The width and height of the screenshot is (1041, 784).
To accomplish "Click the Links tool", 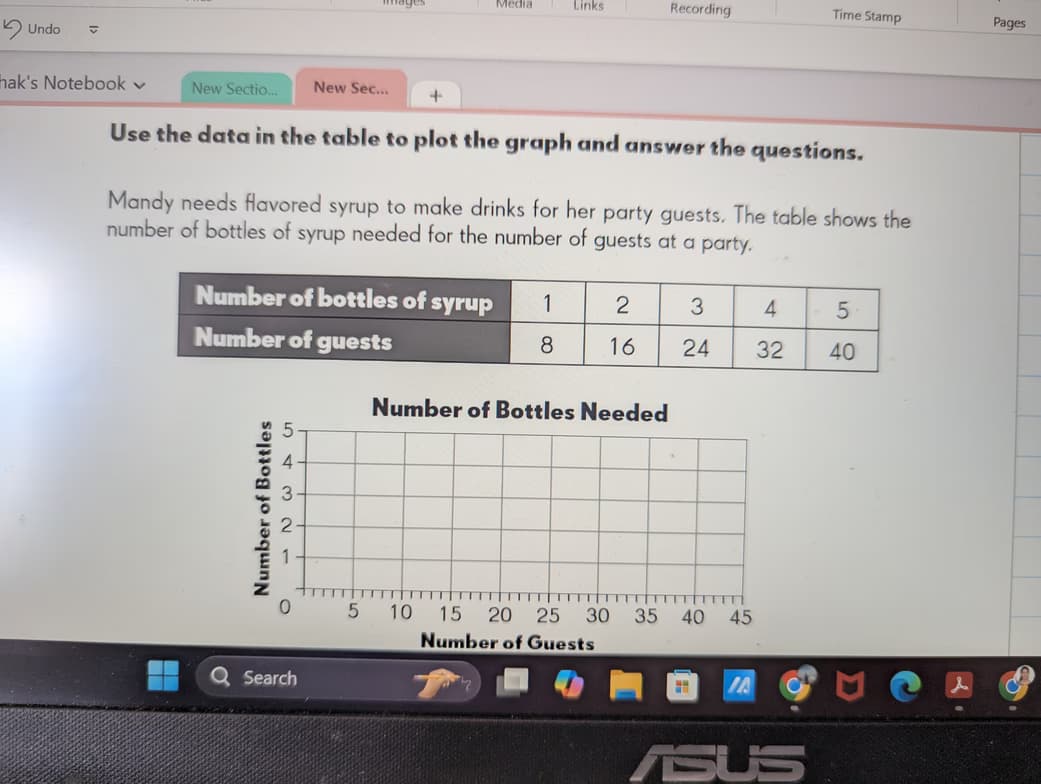I will coord(588,5).
